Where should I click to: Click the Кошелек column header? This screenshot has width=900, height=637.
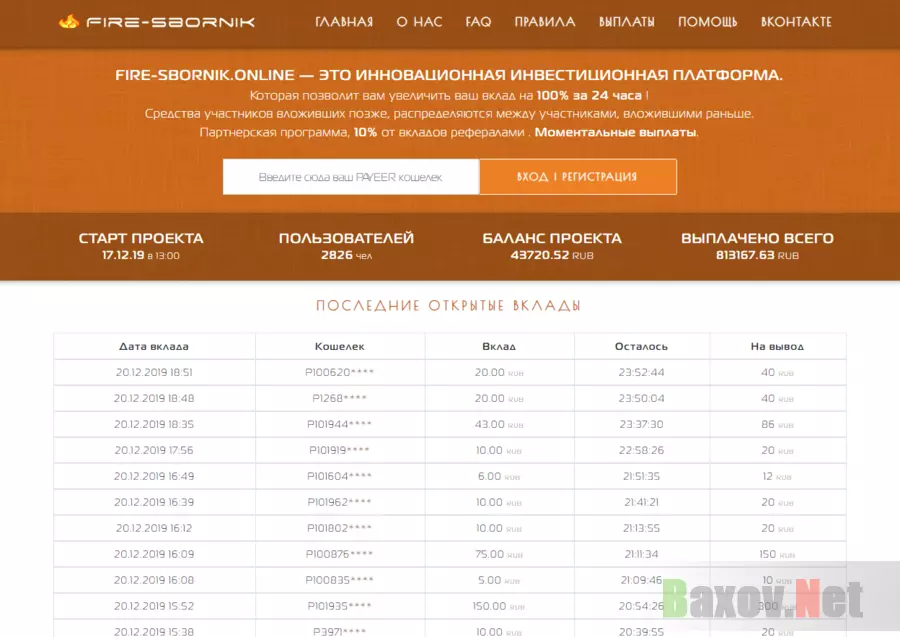pos(340,347)
